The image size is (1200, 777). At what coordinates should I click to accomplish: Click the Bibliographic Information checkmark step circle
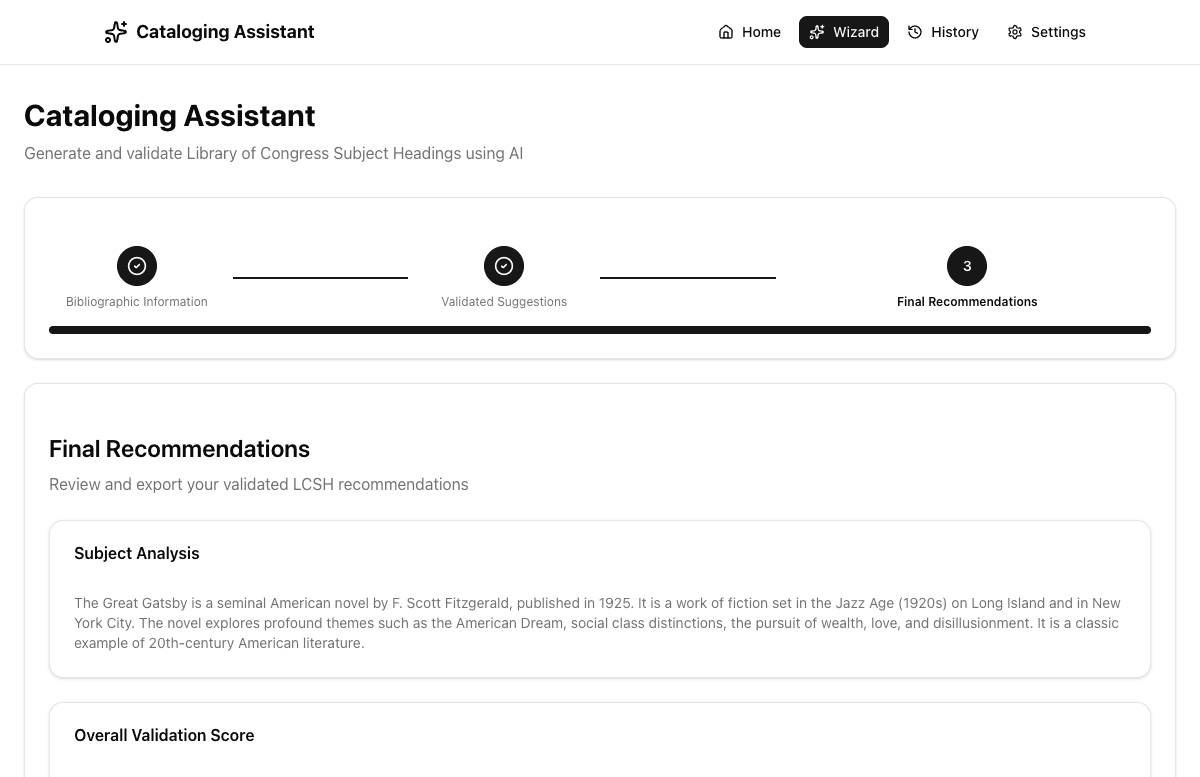[137, 266]
